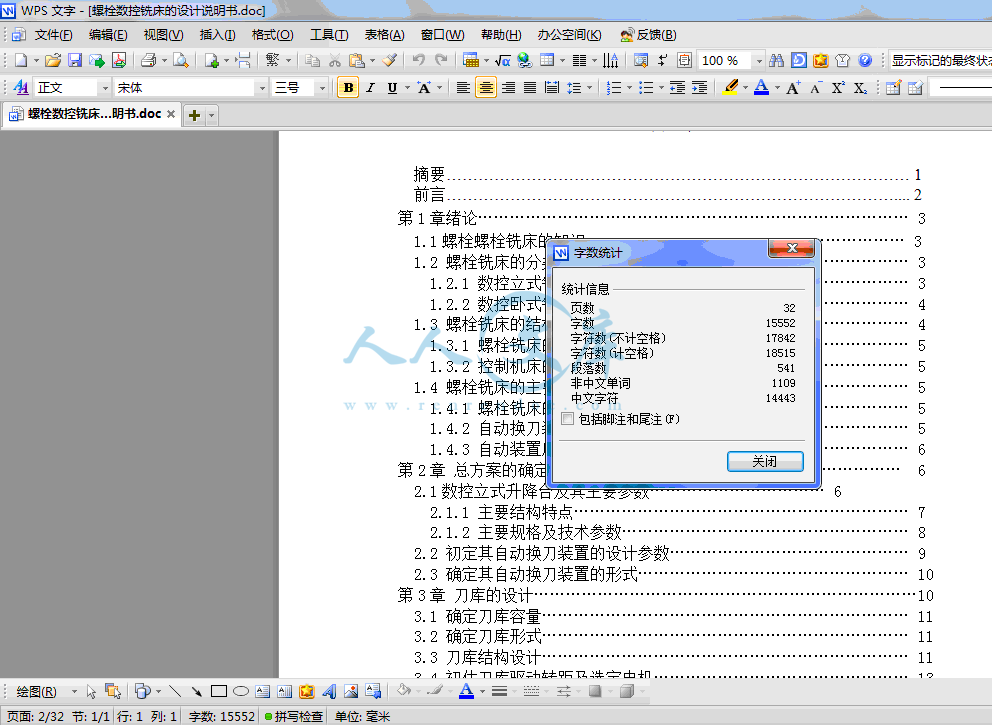992x725 pixels.
Task: Expand the 绘图 drawing menu
Action: pos(44,691)
